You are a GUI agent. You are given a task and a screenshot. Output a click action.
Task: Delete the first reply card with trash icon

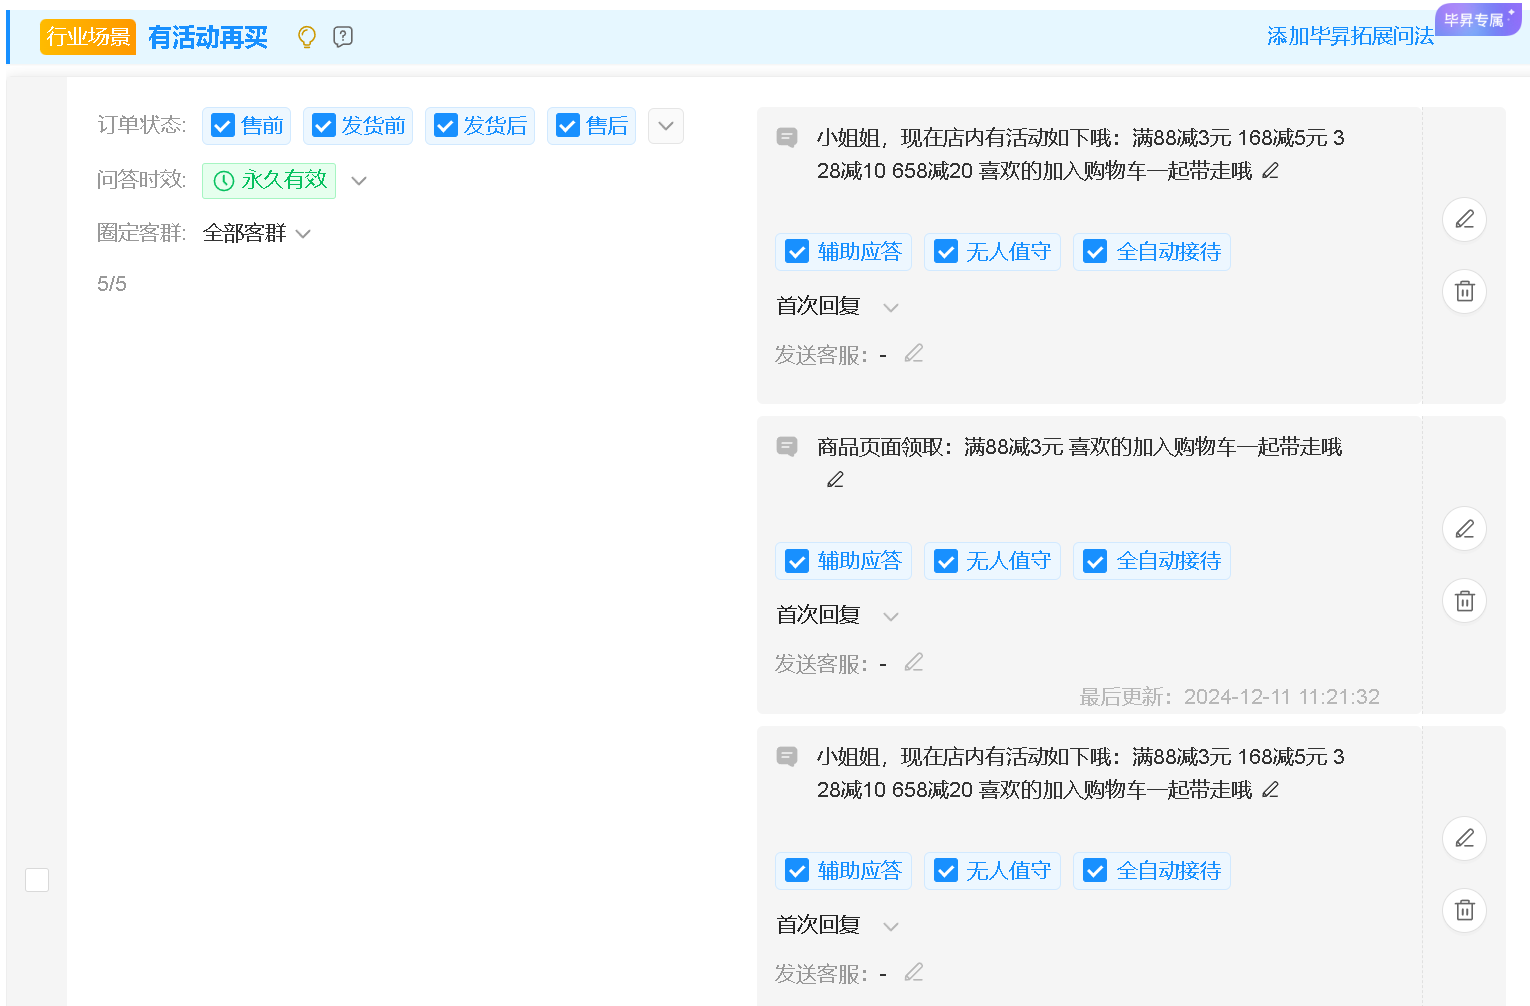tap(1464, 292)
